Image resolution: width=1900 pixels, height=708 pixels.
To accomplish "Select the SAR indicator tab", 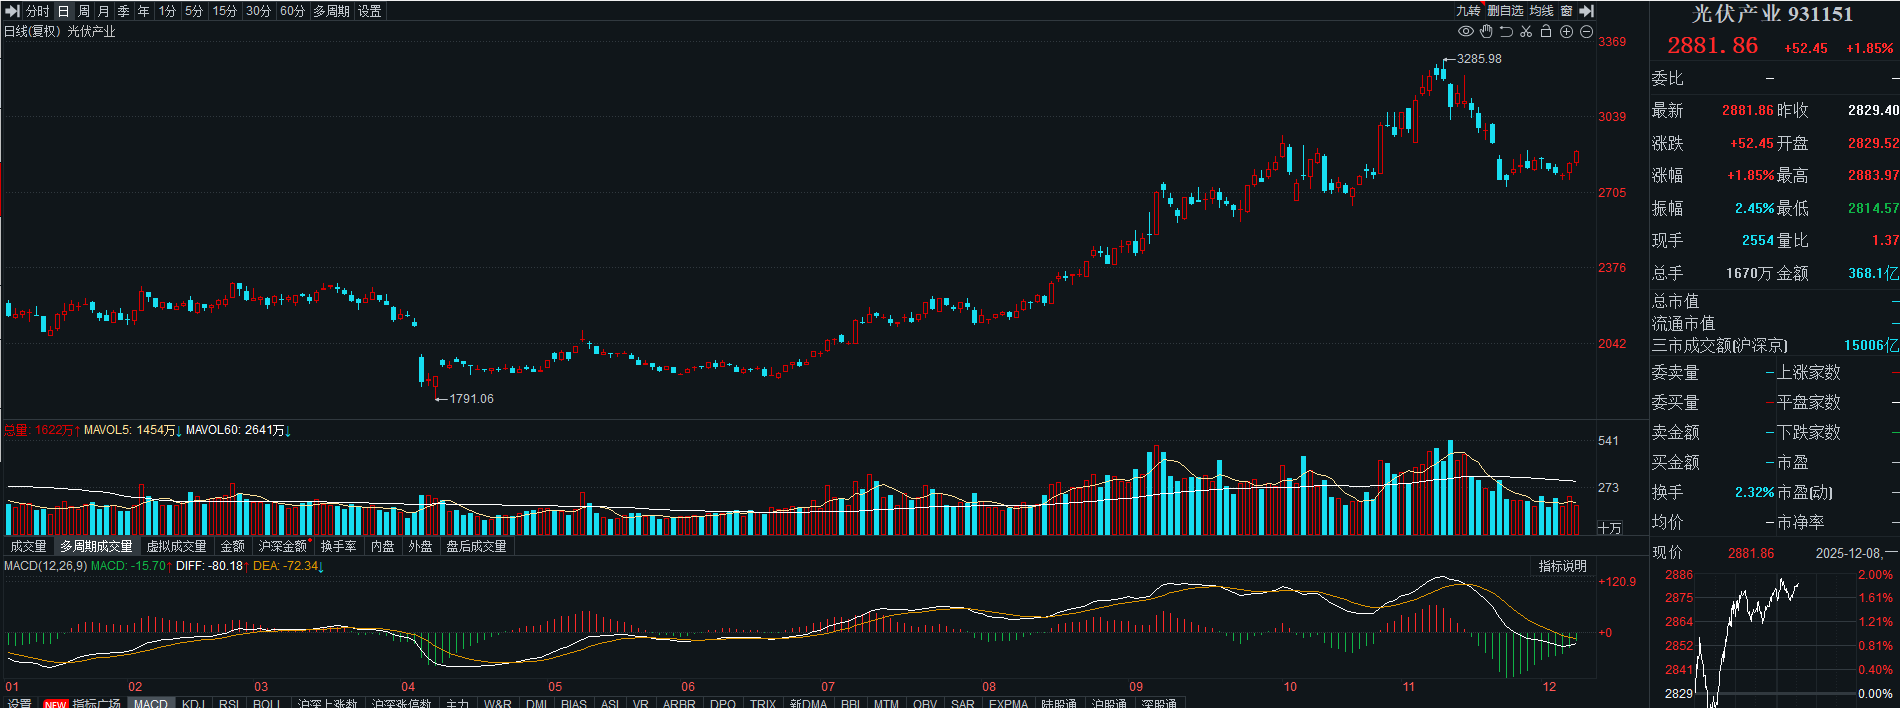I will (963, 703).
